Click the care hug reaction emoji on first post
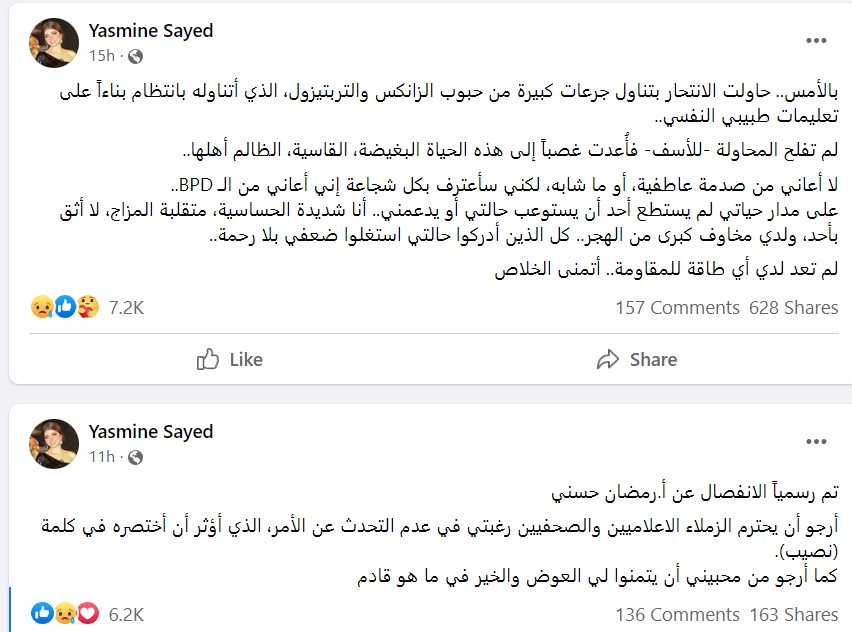Image resolution: width=852 pixels, height=632 pixels. pos(89,308)
